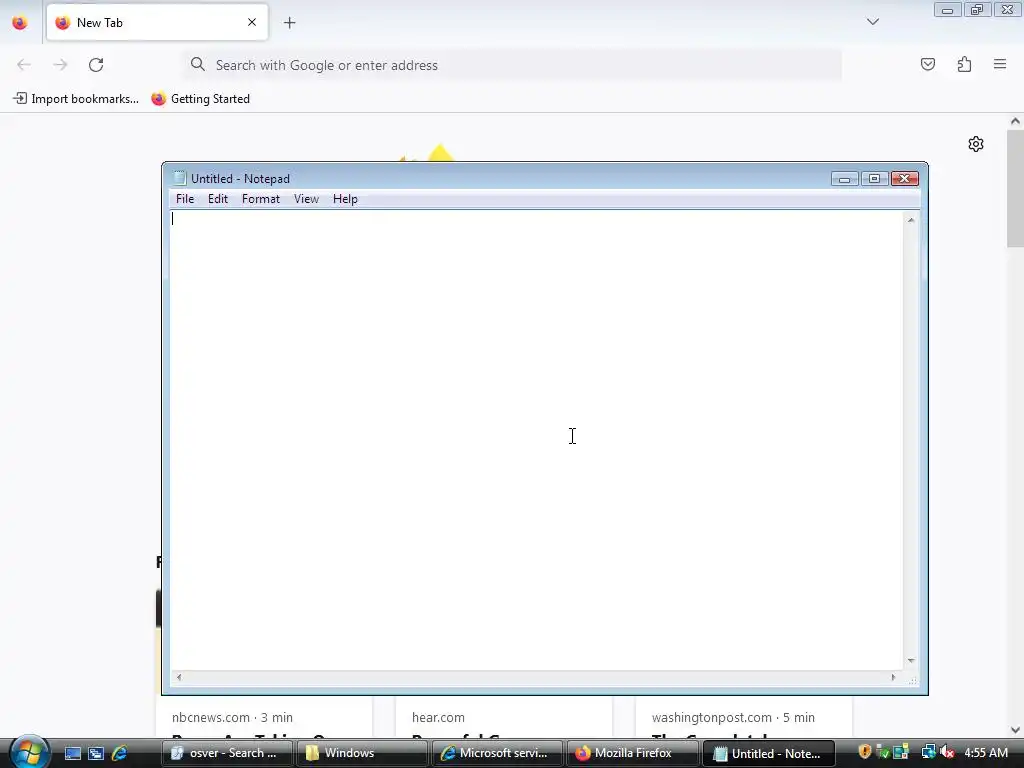Open the Save to Pocket icon in Firefox
This screenshot has width=1024, height=768.
(x=927, y=64)
